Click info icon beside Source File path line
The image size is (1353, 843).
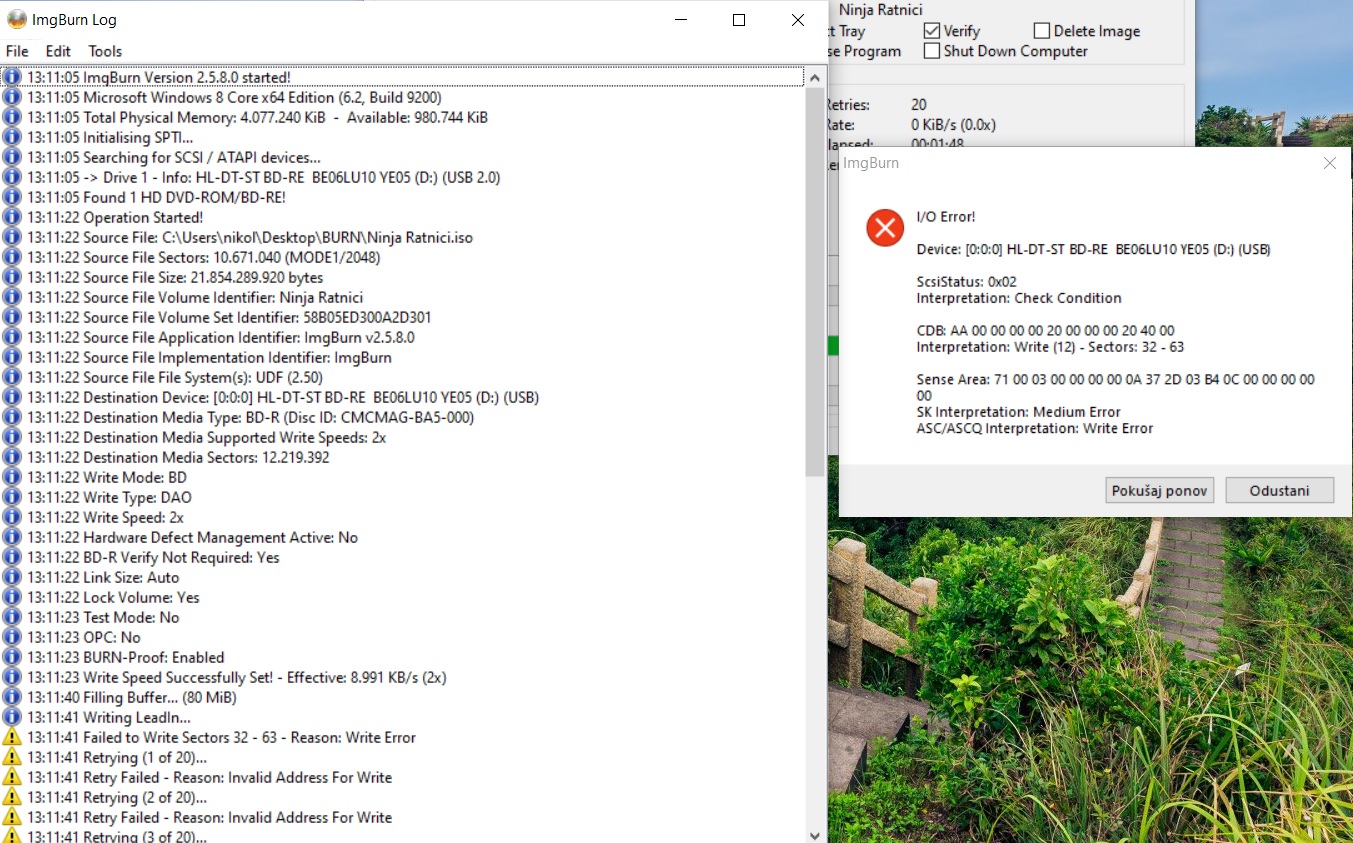click(12, 237)
